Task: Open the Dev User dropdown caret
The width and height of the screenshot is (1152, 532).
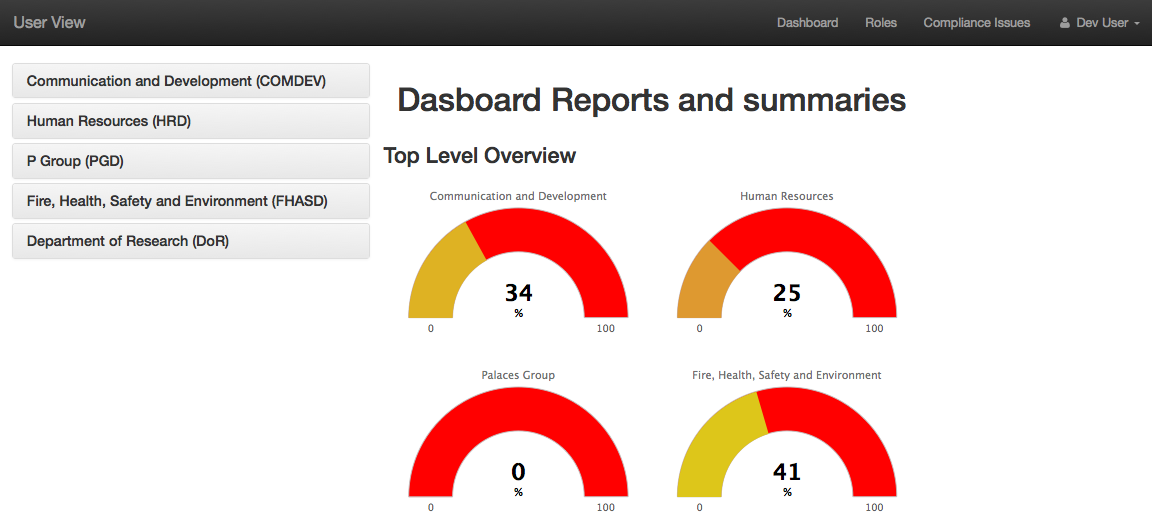Action: point(1137,24)
